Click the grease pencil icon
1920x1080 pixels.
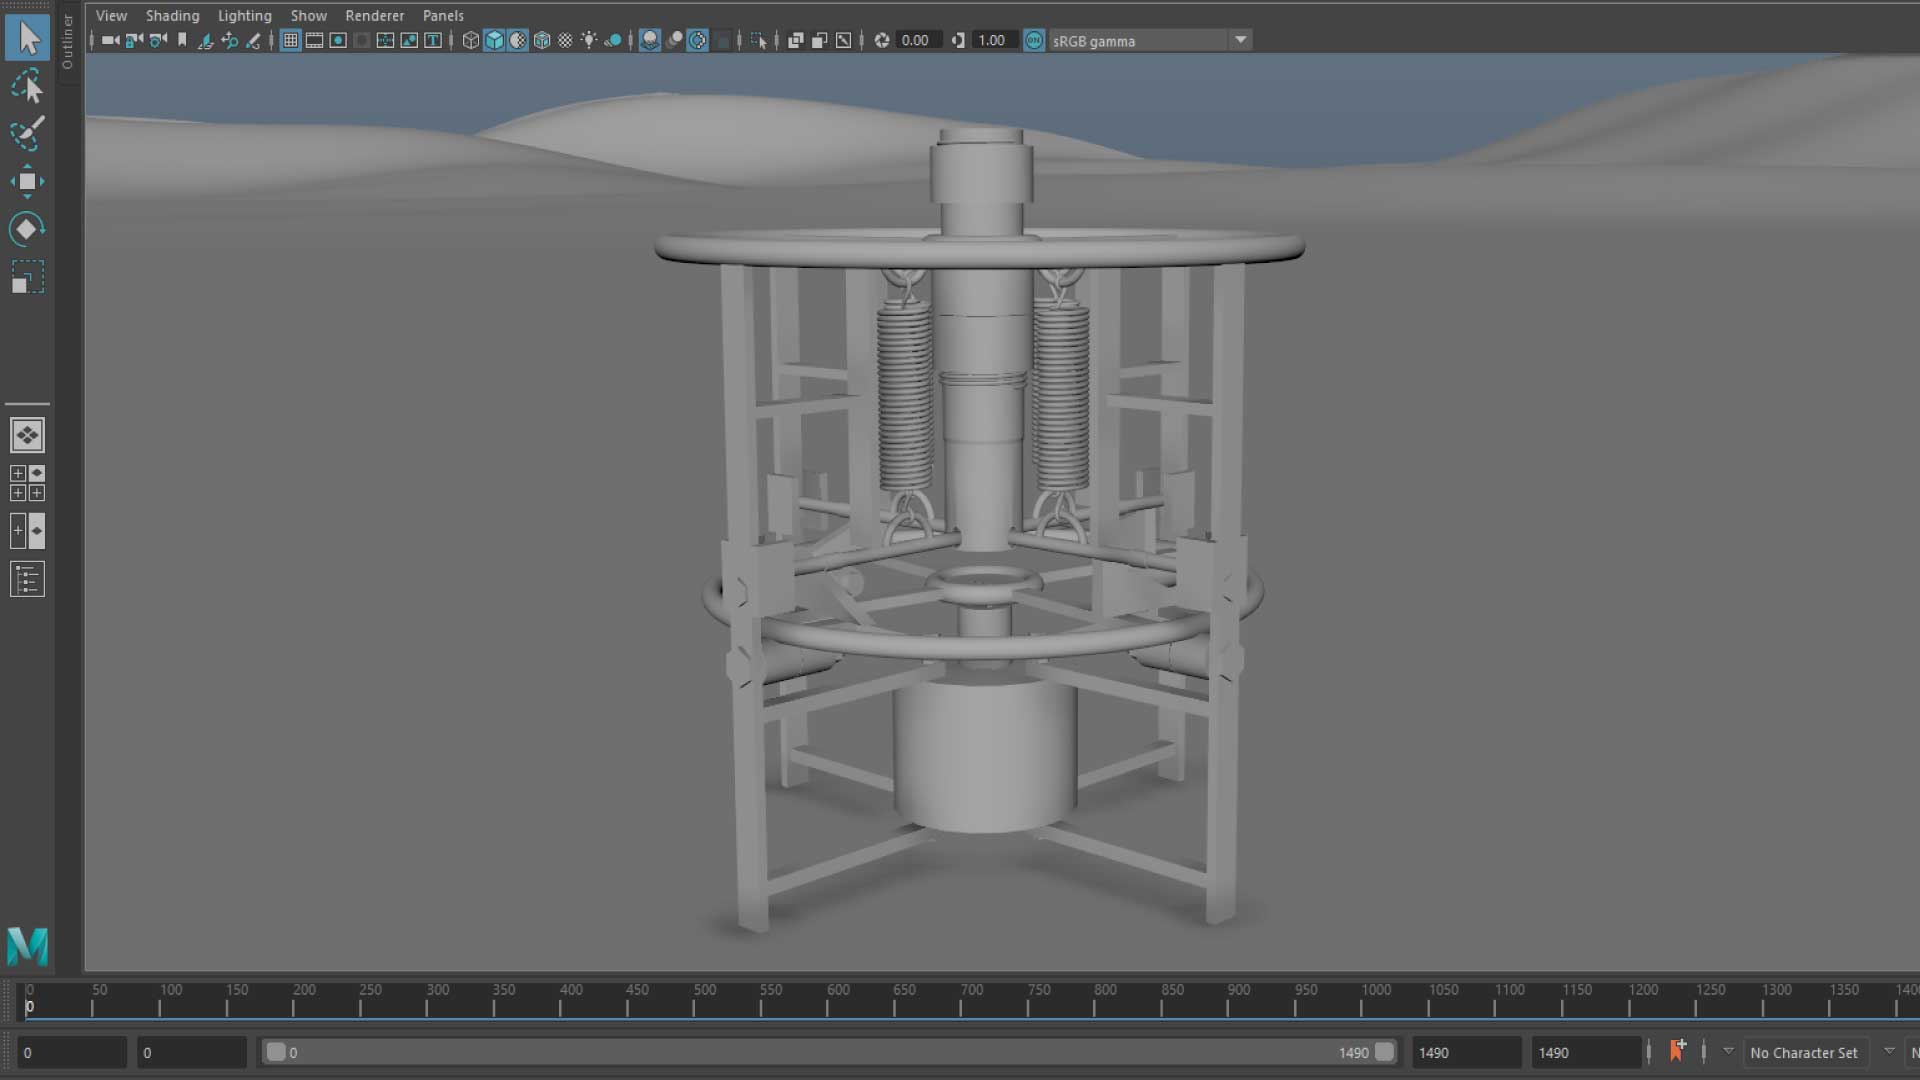tap(253, 40)
